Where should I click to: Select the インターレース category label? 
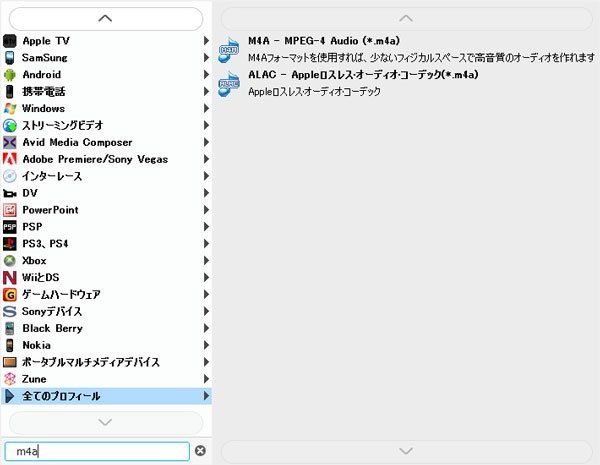52,176
